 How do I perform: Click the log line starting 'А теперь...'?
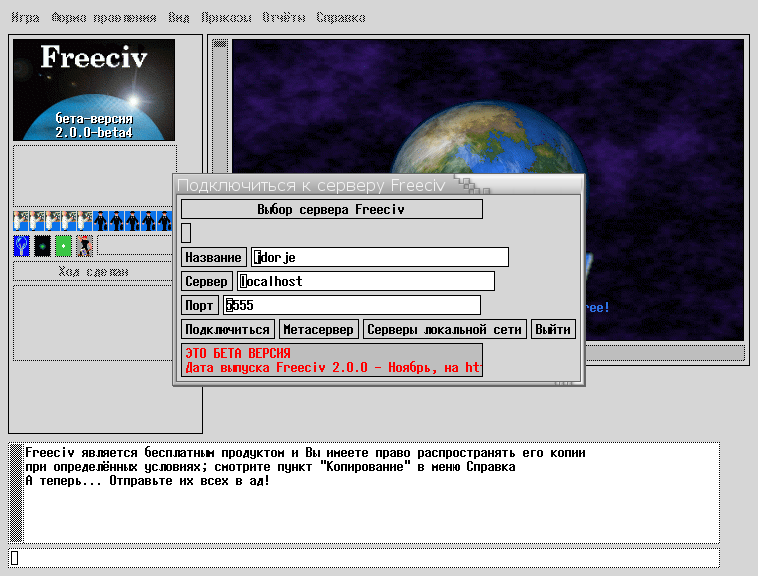click(147, 481)
